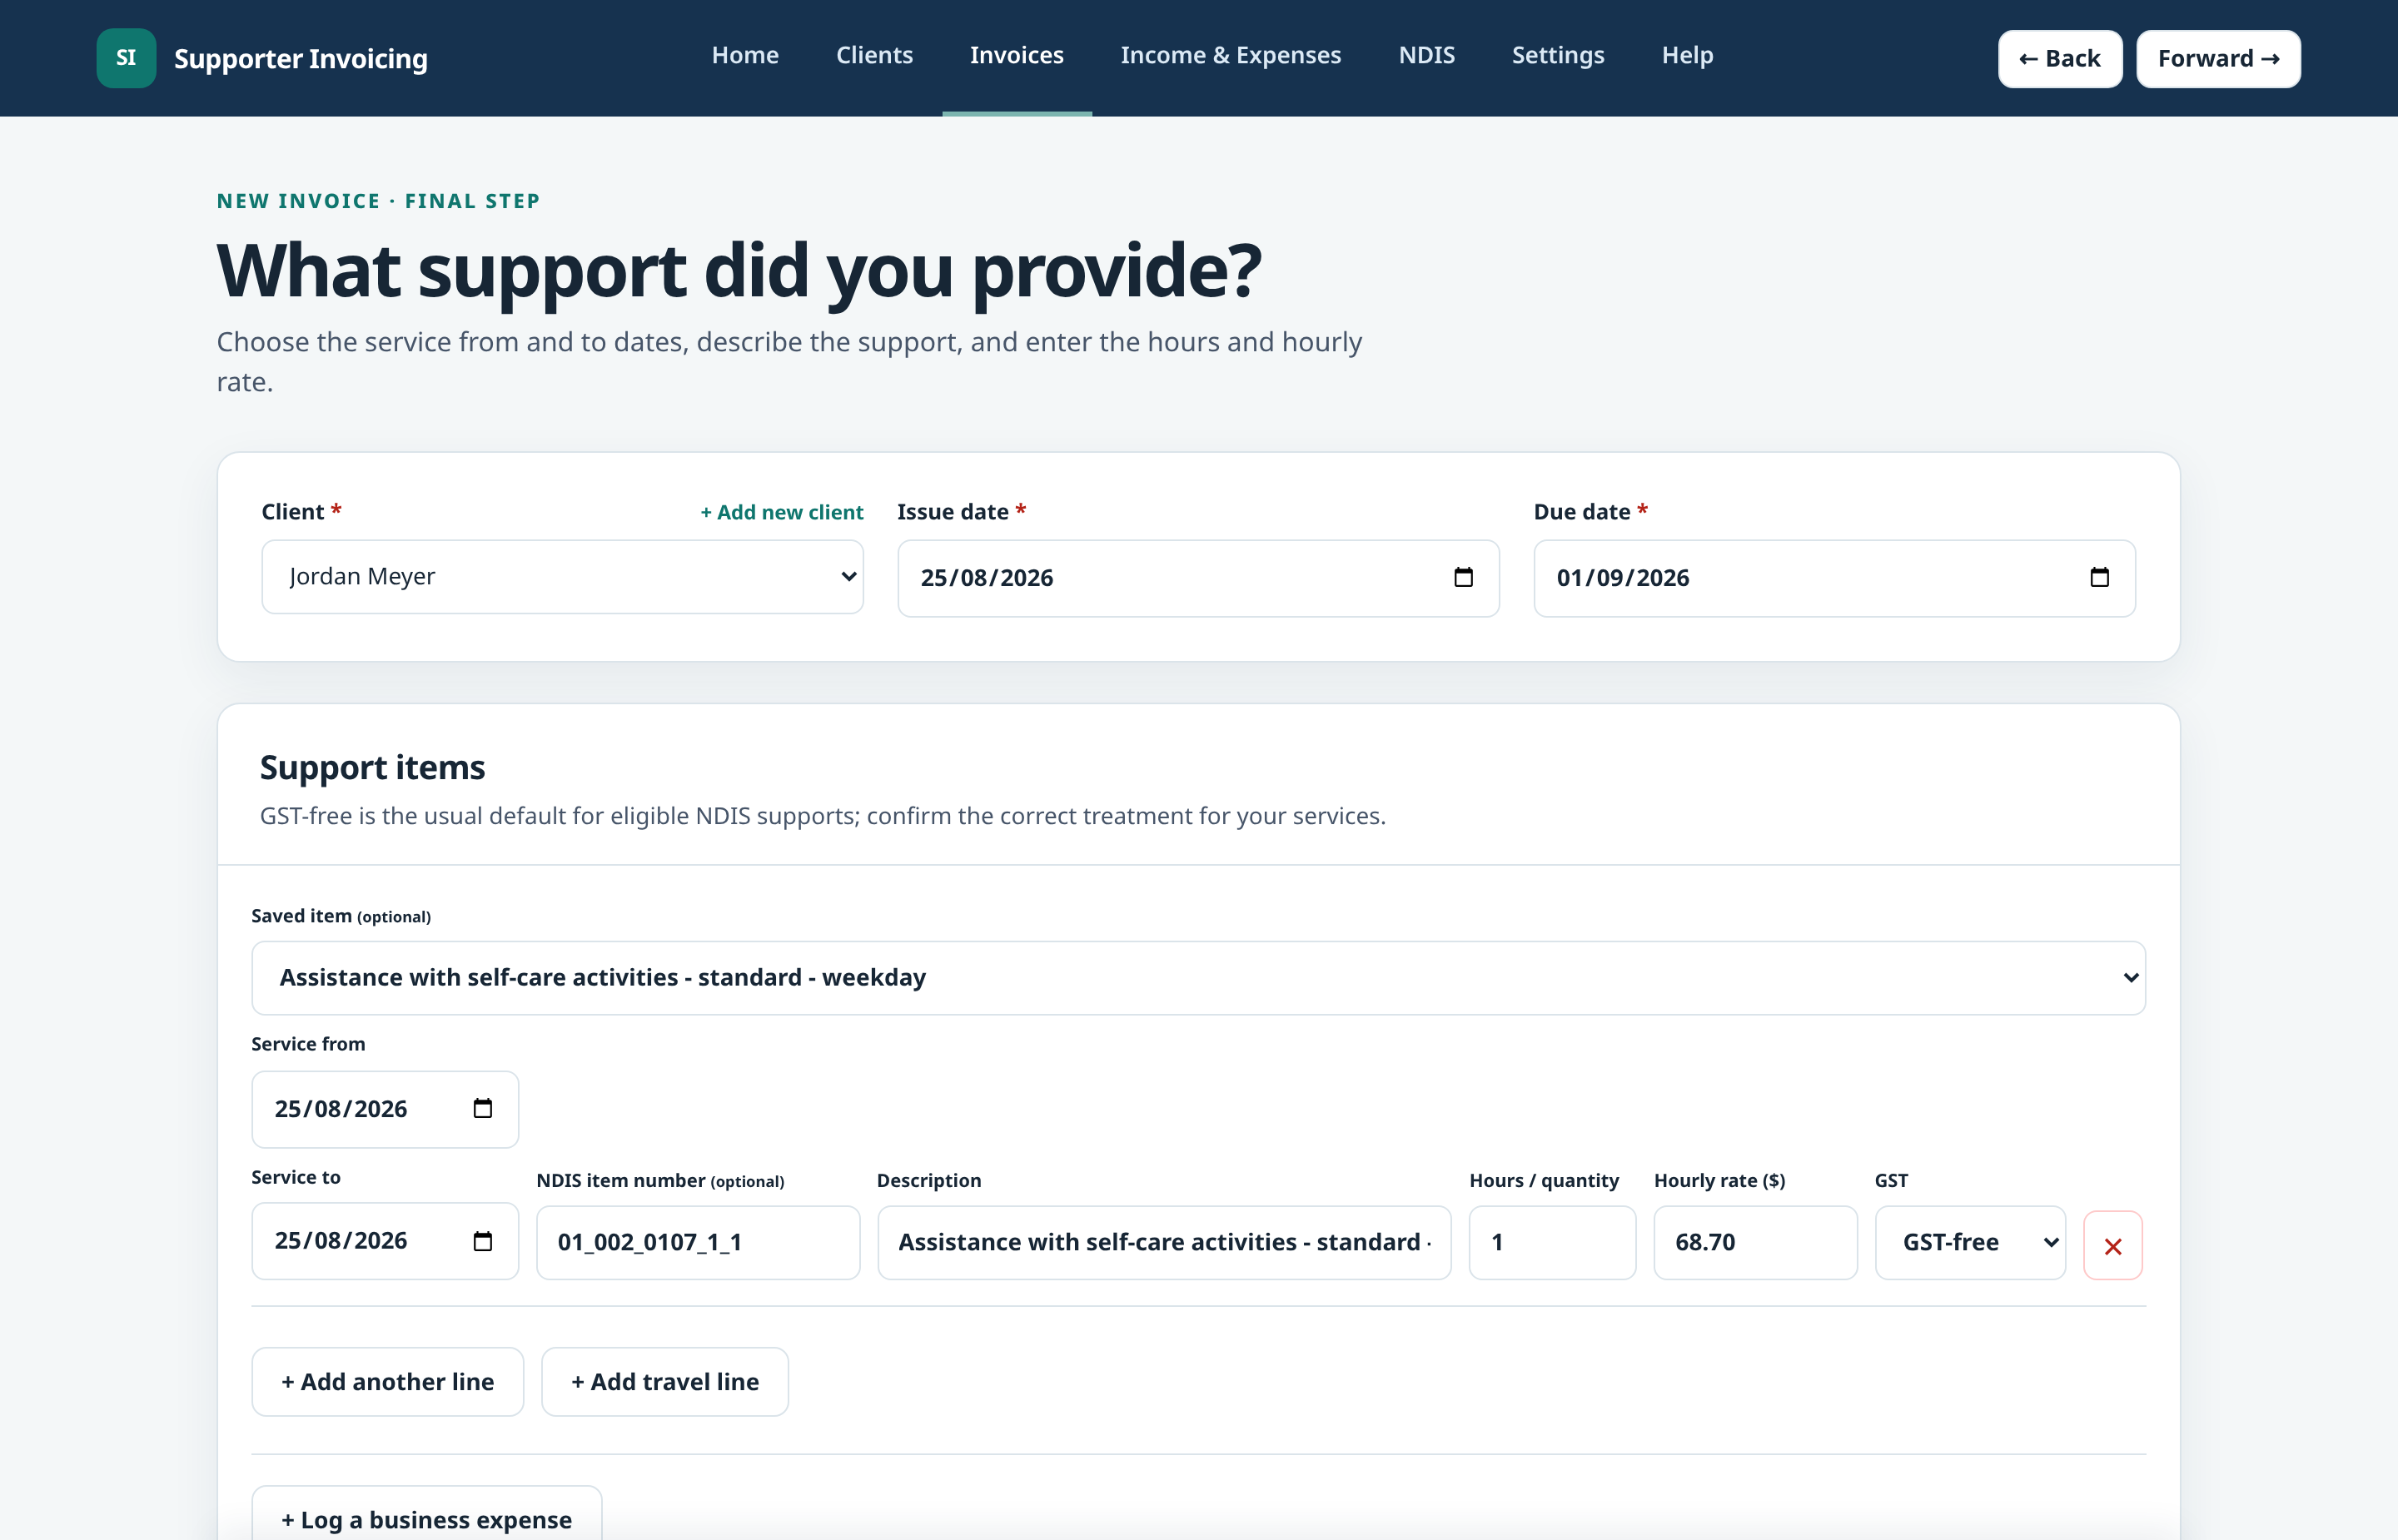Remove the support line with red X
Viewport: 2398px width, 1540px height.
click(2112, 1245)
